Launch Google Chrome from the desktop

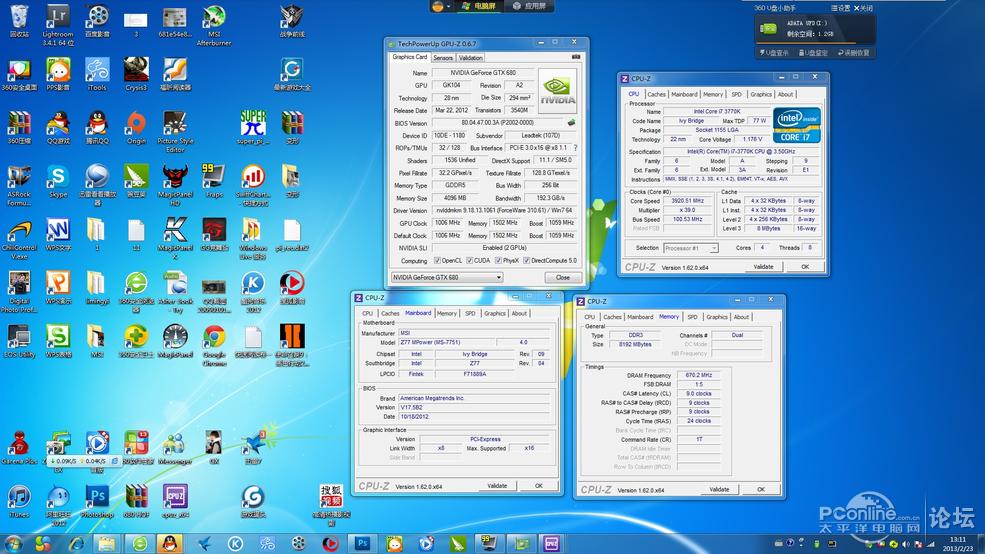point(214,345)
